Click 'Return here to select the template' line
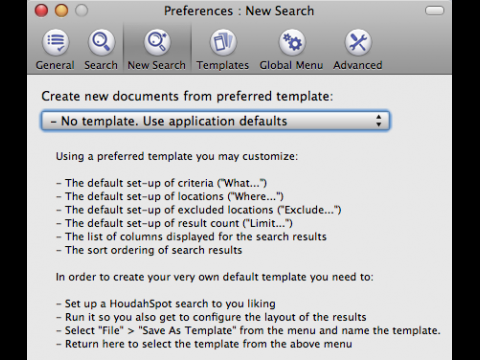 pos(204,344)
